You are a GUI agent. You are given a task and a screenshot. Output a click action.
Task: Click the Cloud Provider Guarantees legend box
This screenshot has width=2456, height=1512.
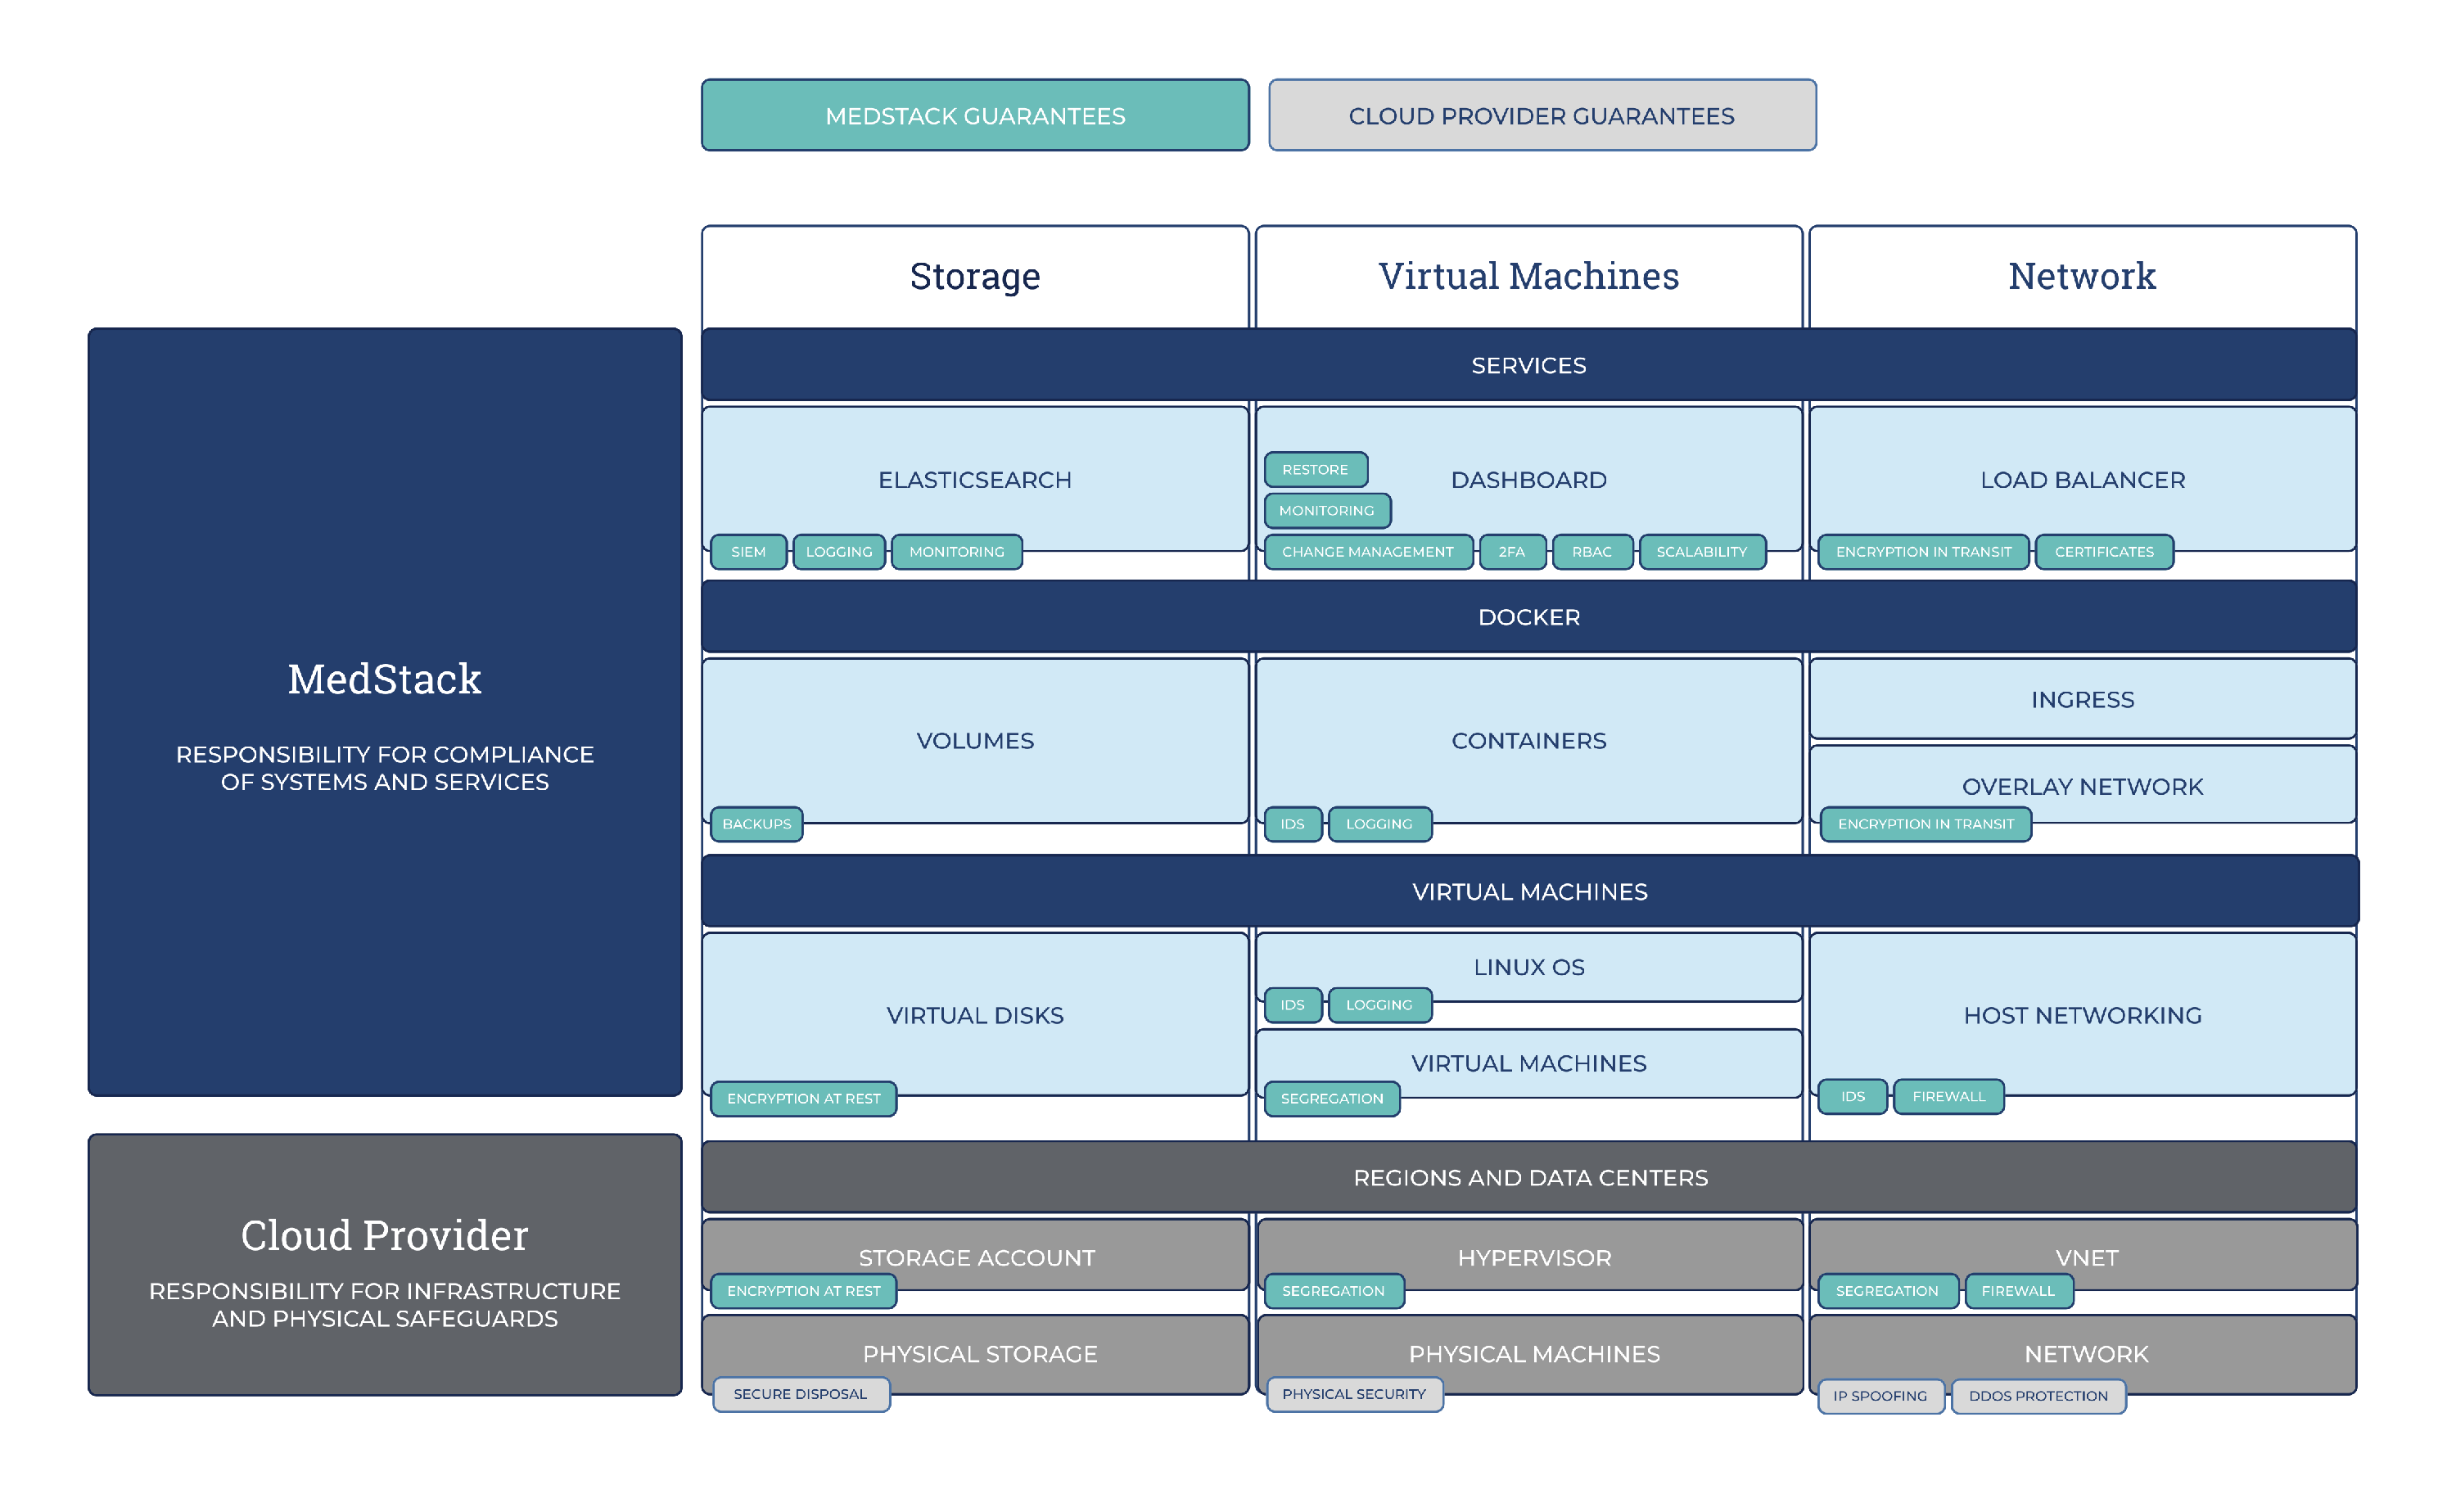click(1541, 116)
